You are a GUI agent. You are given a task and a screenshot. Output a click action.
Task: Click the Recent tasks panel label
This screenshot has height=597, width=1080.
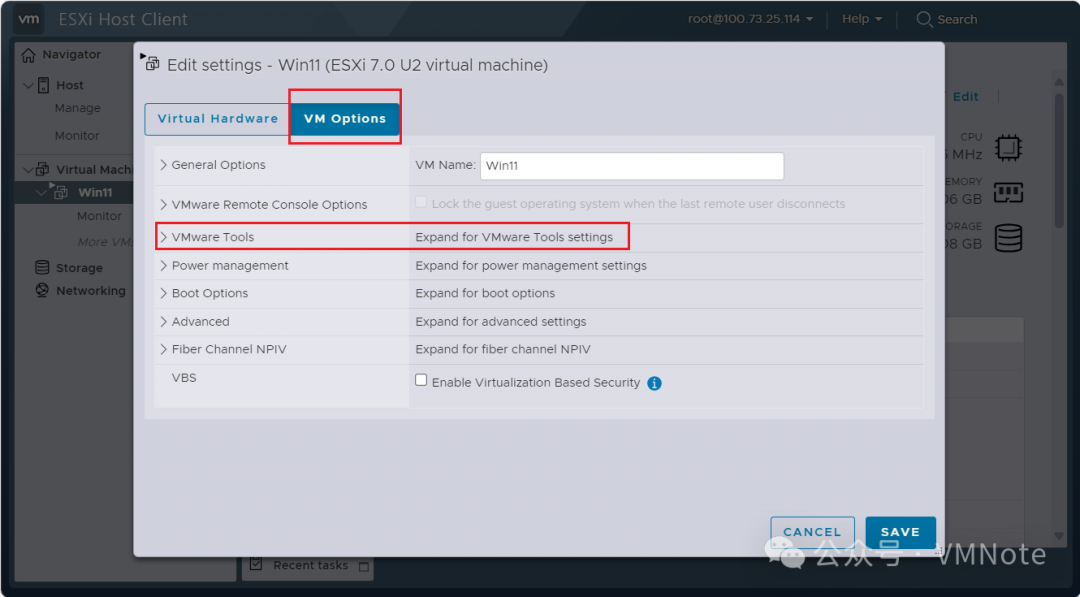pos(311,565)
